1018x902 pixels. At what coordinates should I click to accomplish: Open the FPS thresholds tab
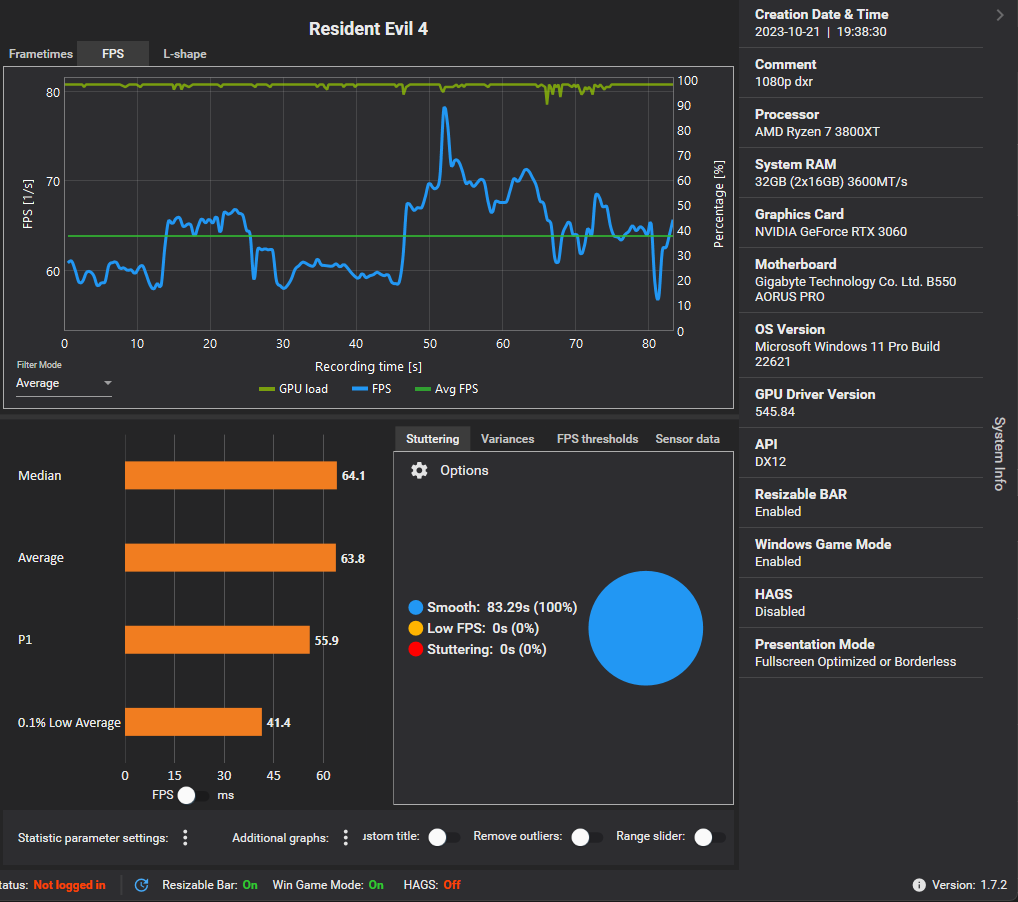[597, 439]
